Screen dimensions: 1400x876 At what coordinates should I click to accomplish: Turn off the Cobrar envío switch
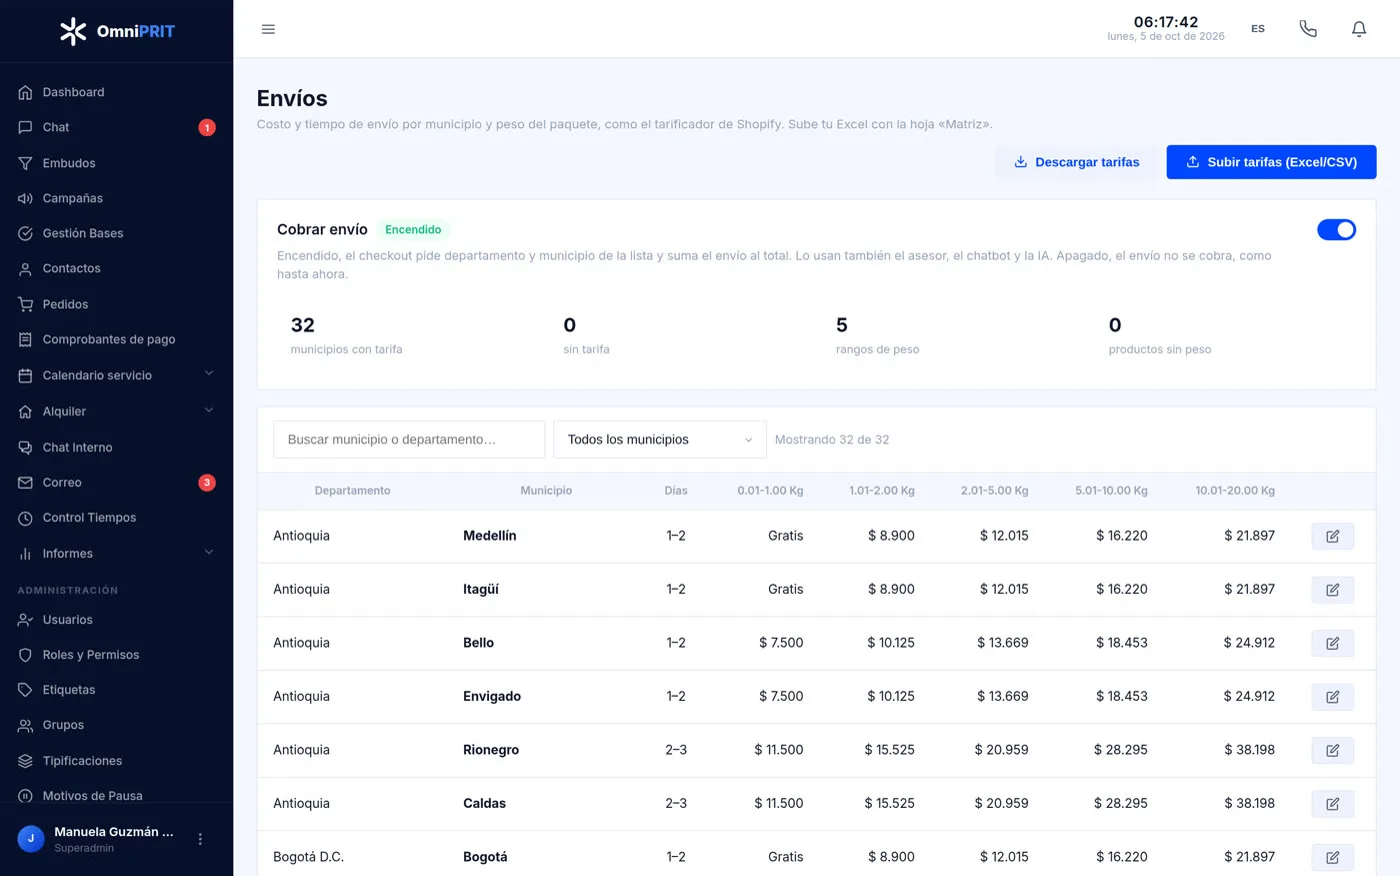(1336, 230)
